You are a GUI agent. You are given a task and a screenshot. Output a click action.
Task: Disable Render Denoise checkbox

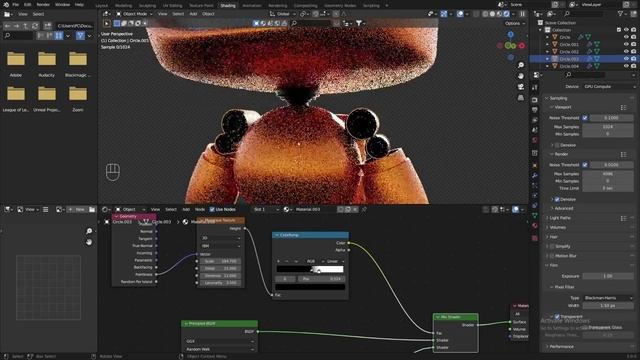[557, 200]
